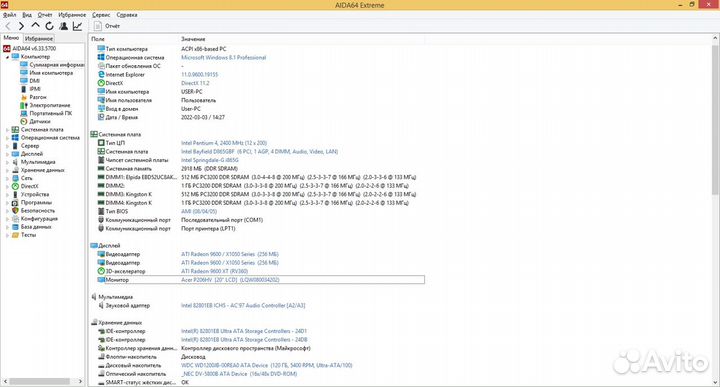The width and height of the screenshot is (720, 387).
Task: Select the Тип BIOS row
Action: [261, 212]
